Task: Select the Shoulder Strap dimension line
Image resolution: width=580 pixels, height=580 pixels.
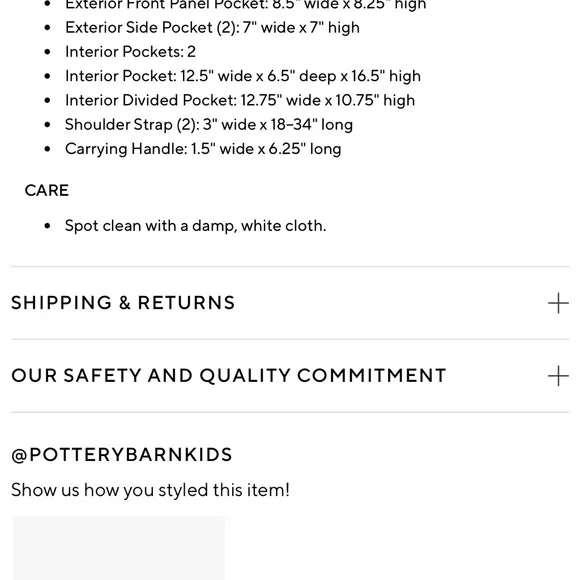Action: click(x=209, y=125)
